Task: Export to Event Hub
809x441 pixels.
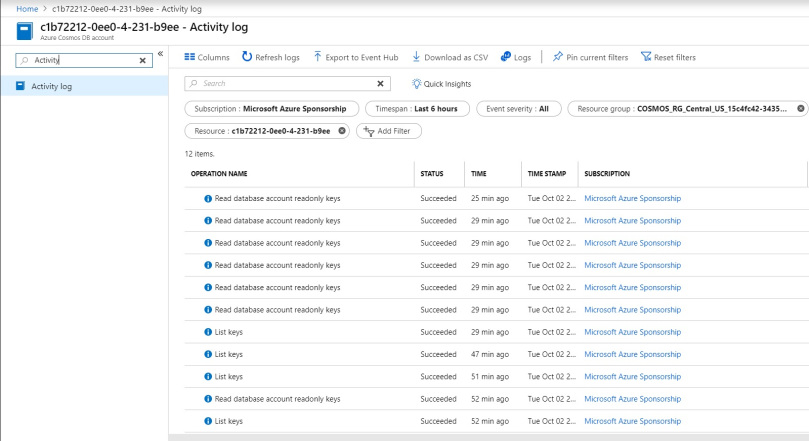Action: click(x=356, y=57)
